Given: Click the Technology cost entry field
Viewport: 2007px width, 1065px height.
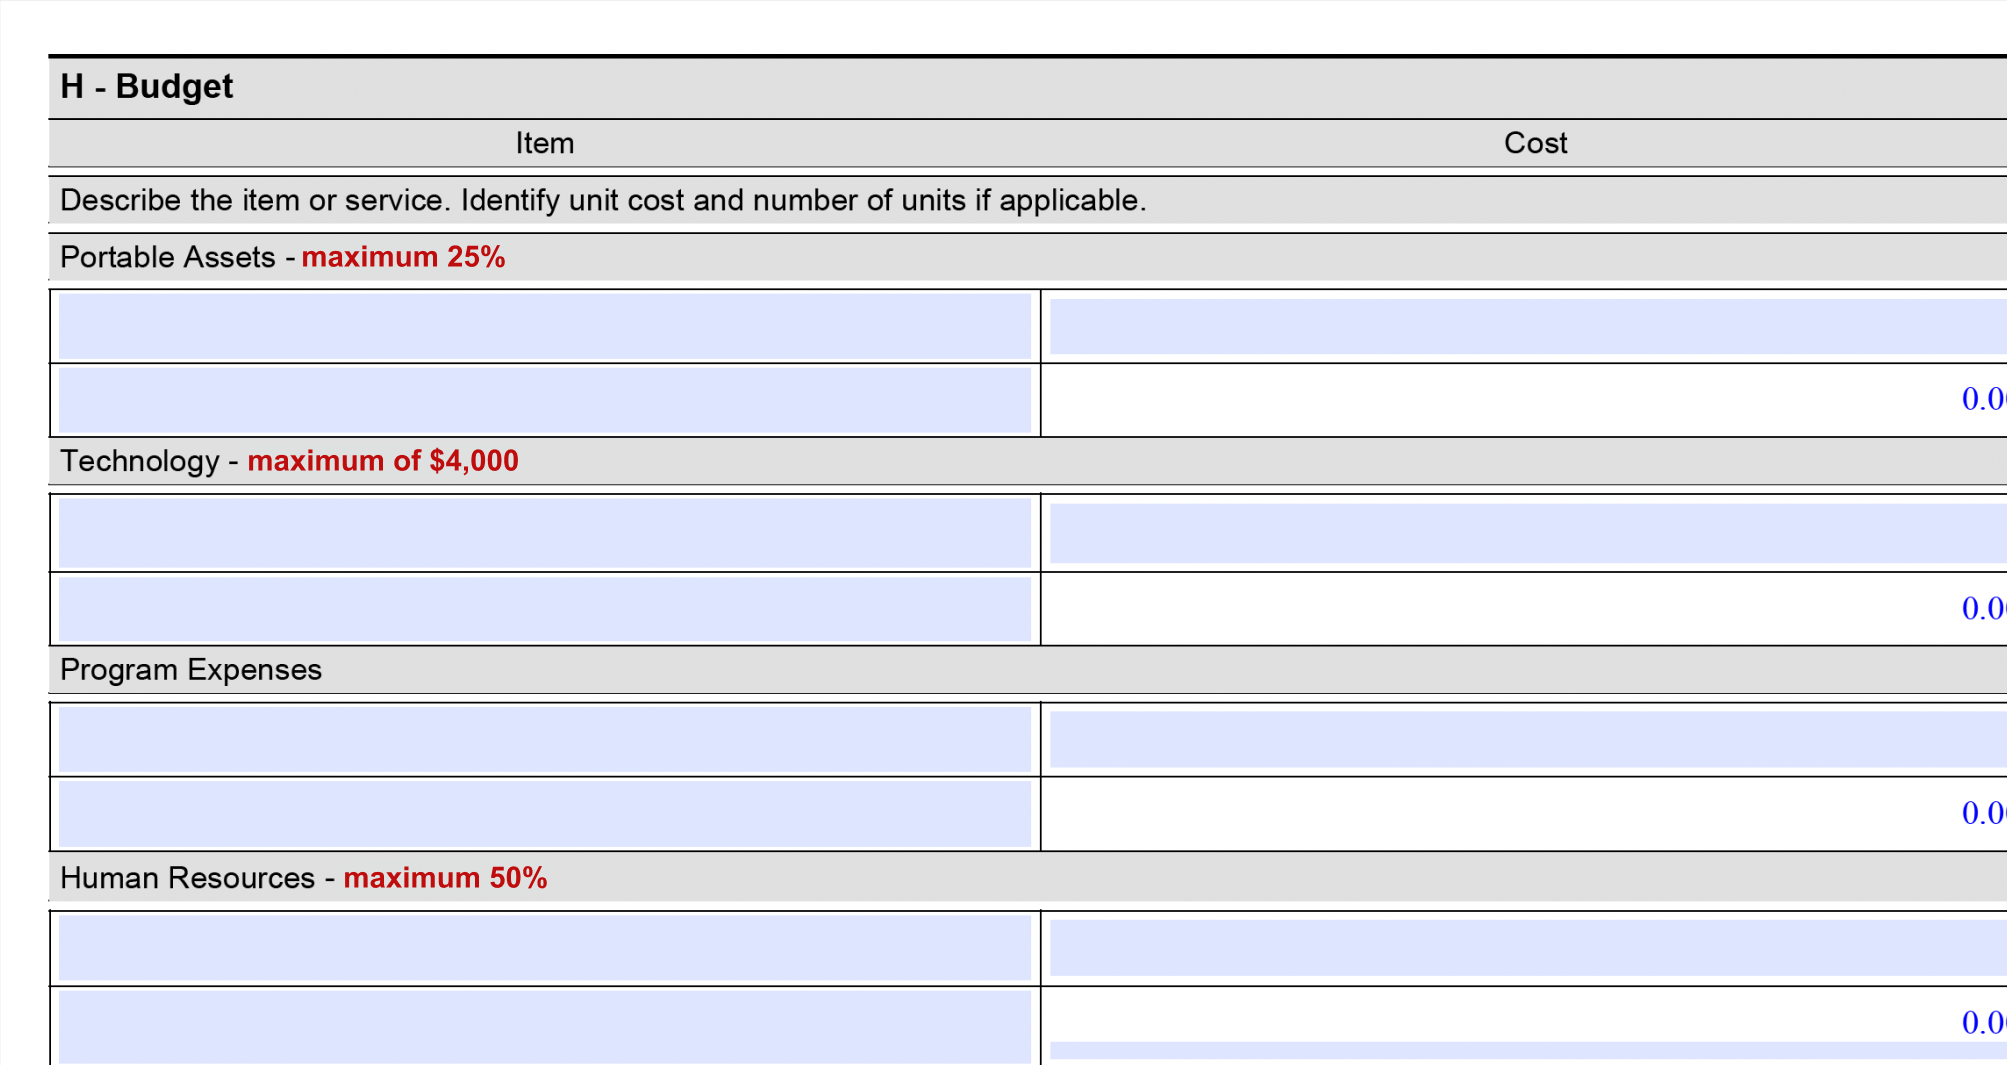Looking at the screenshot, I should click(1520, 533).
